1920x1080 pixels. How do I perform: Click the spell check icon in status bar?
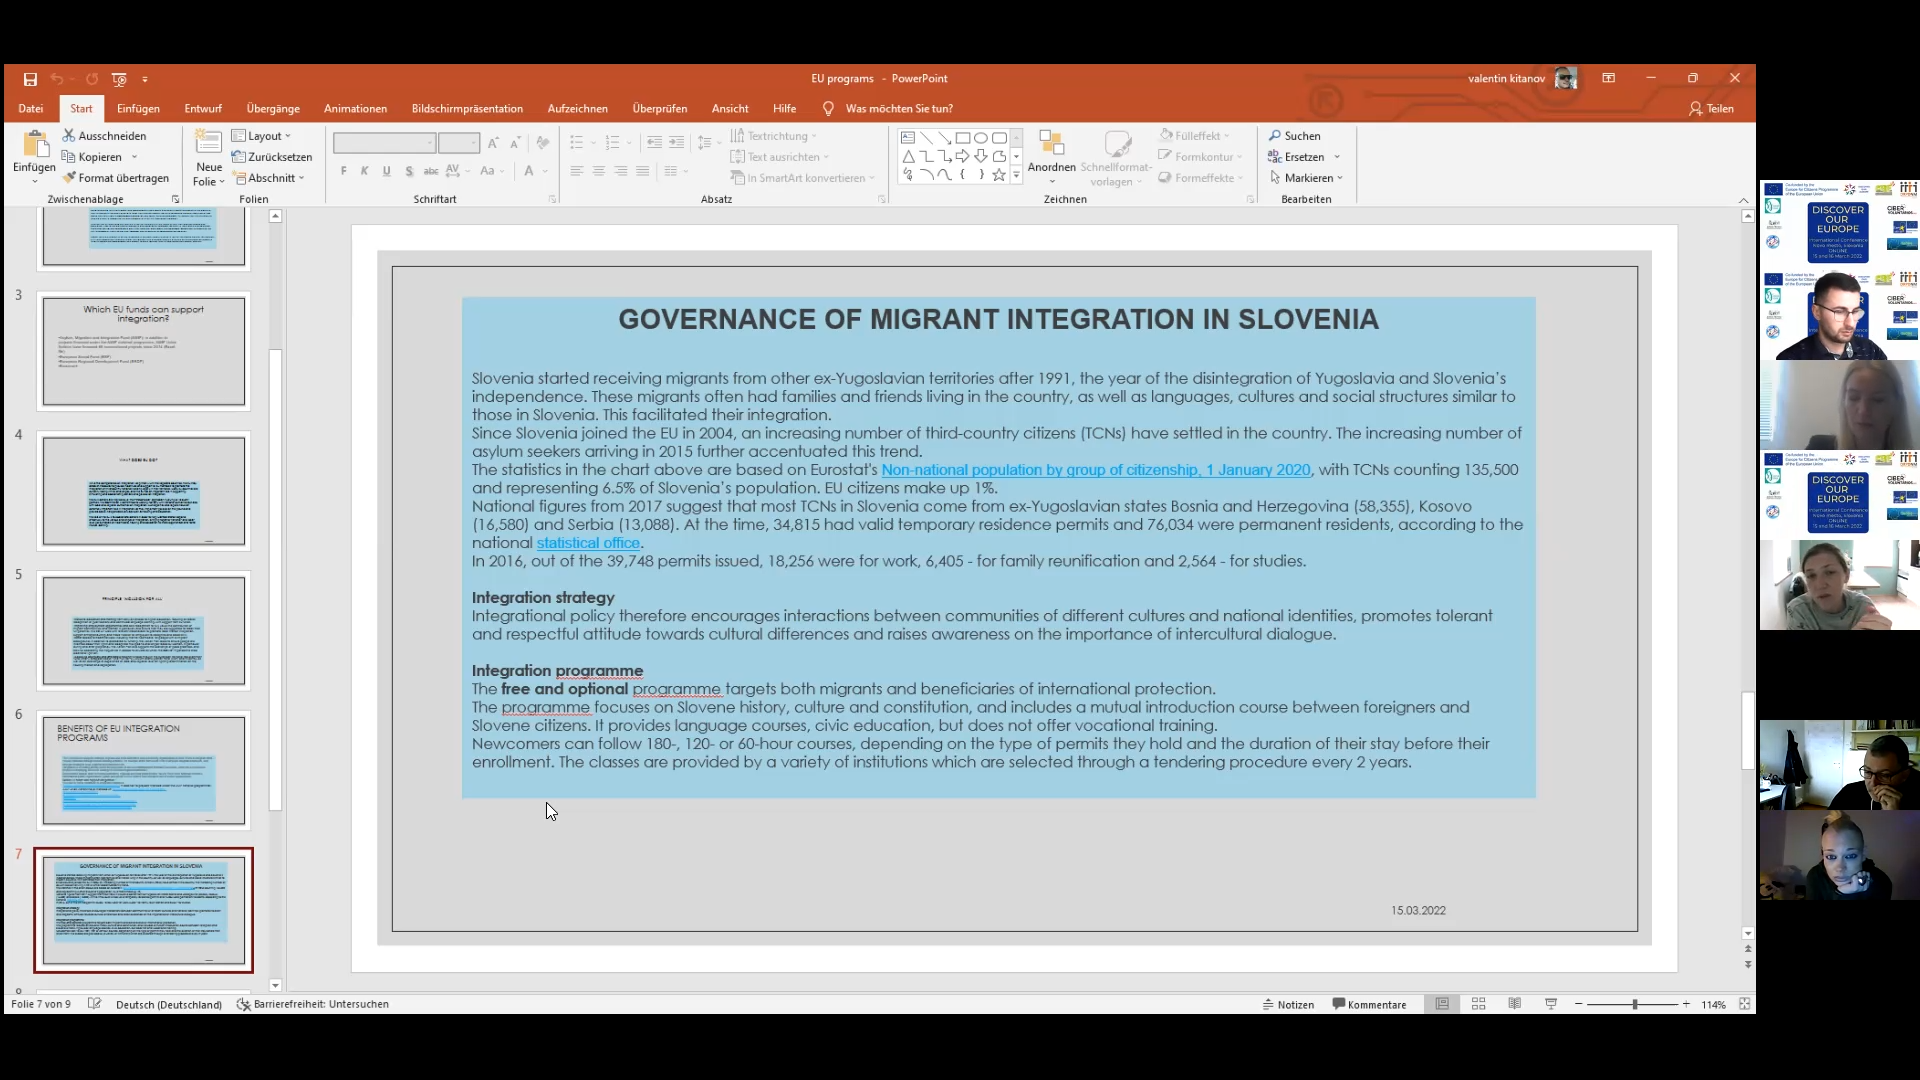click(x=95, y=1004)
